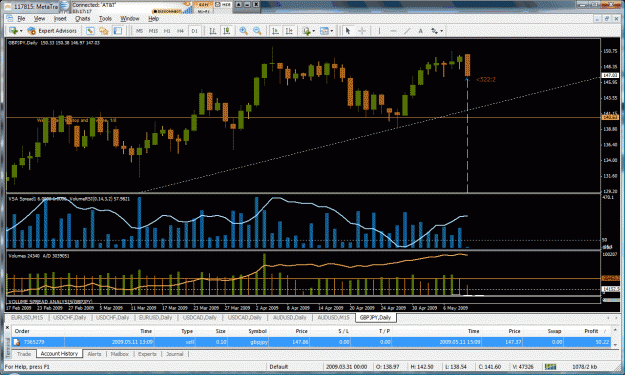The width and height of the screenshot is (625, 375).
Task: Open the Experts tab
Action: pyautogui.click(x=147, y=354)
